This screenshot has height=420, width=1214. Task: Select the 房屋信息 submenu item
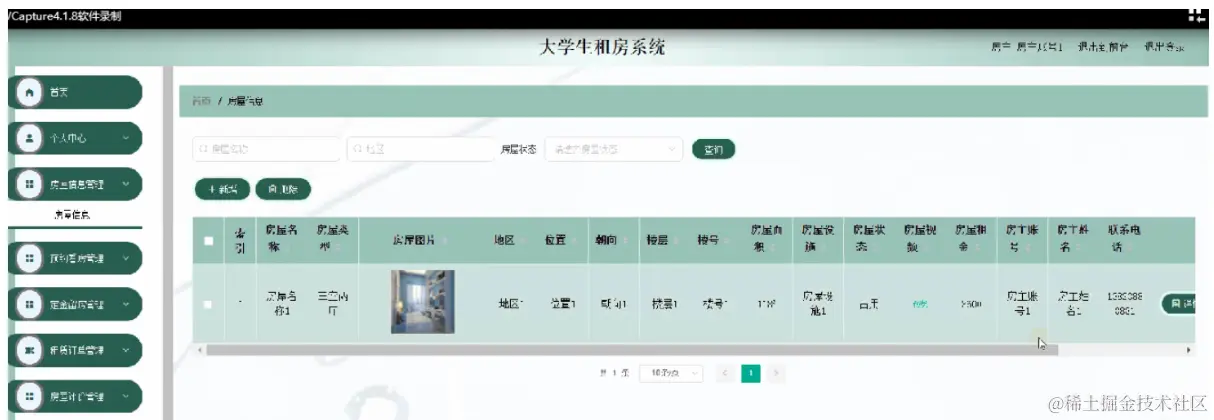72,215
